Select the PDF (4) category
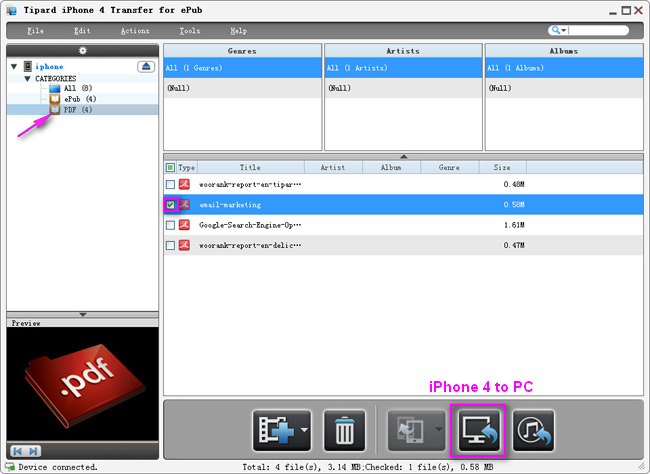650x474 pixels. [78, 109]
